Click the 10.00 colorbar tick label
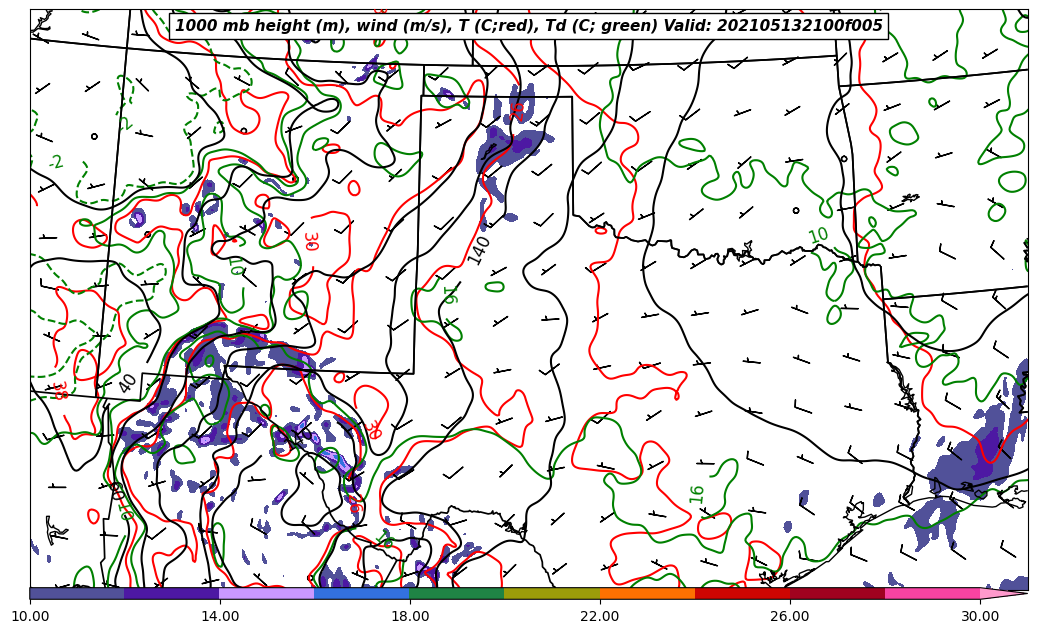Viewport: 1037px width, 633px height. (x=30, y=616)
